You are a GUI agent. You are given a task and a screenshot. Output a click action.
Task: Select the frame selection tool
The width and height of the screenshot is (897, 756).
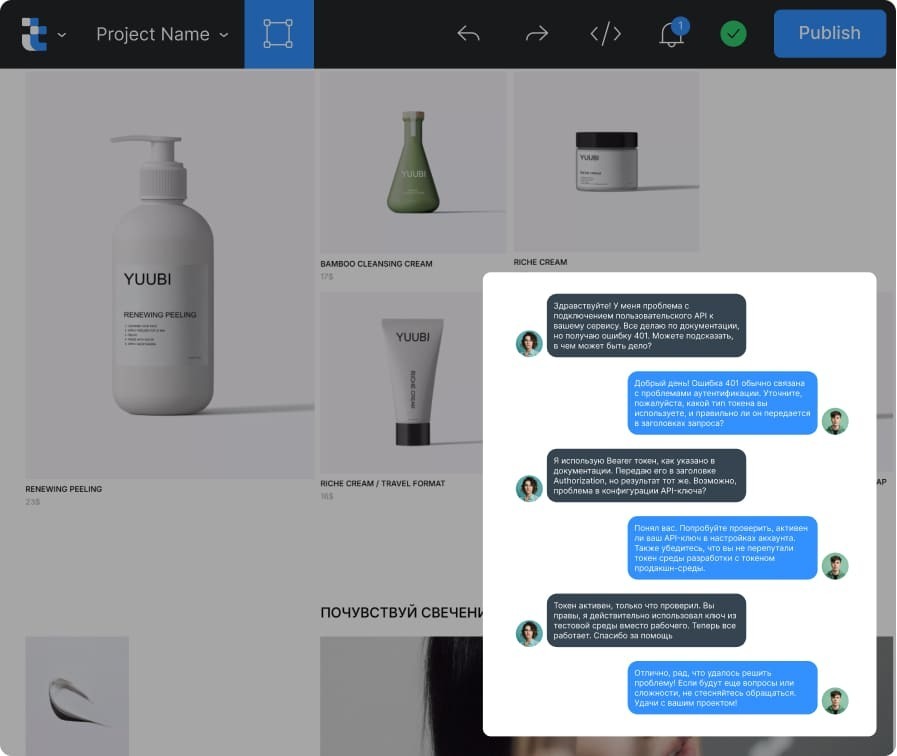point(279,34)
